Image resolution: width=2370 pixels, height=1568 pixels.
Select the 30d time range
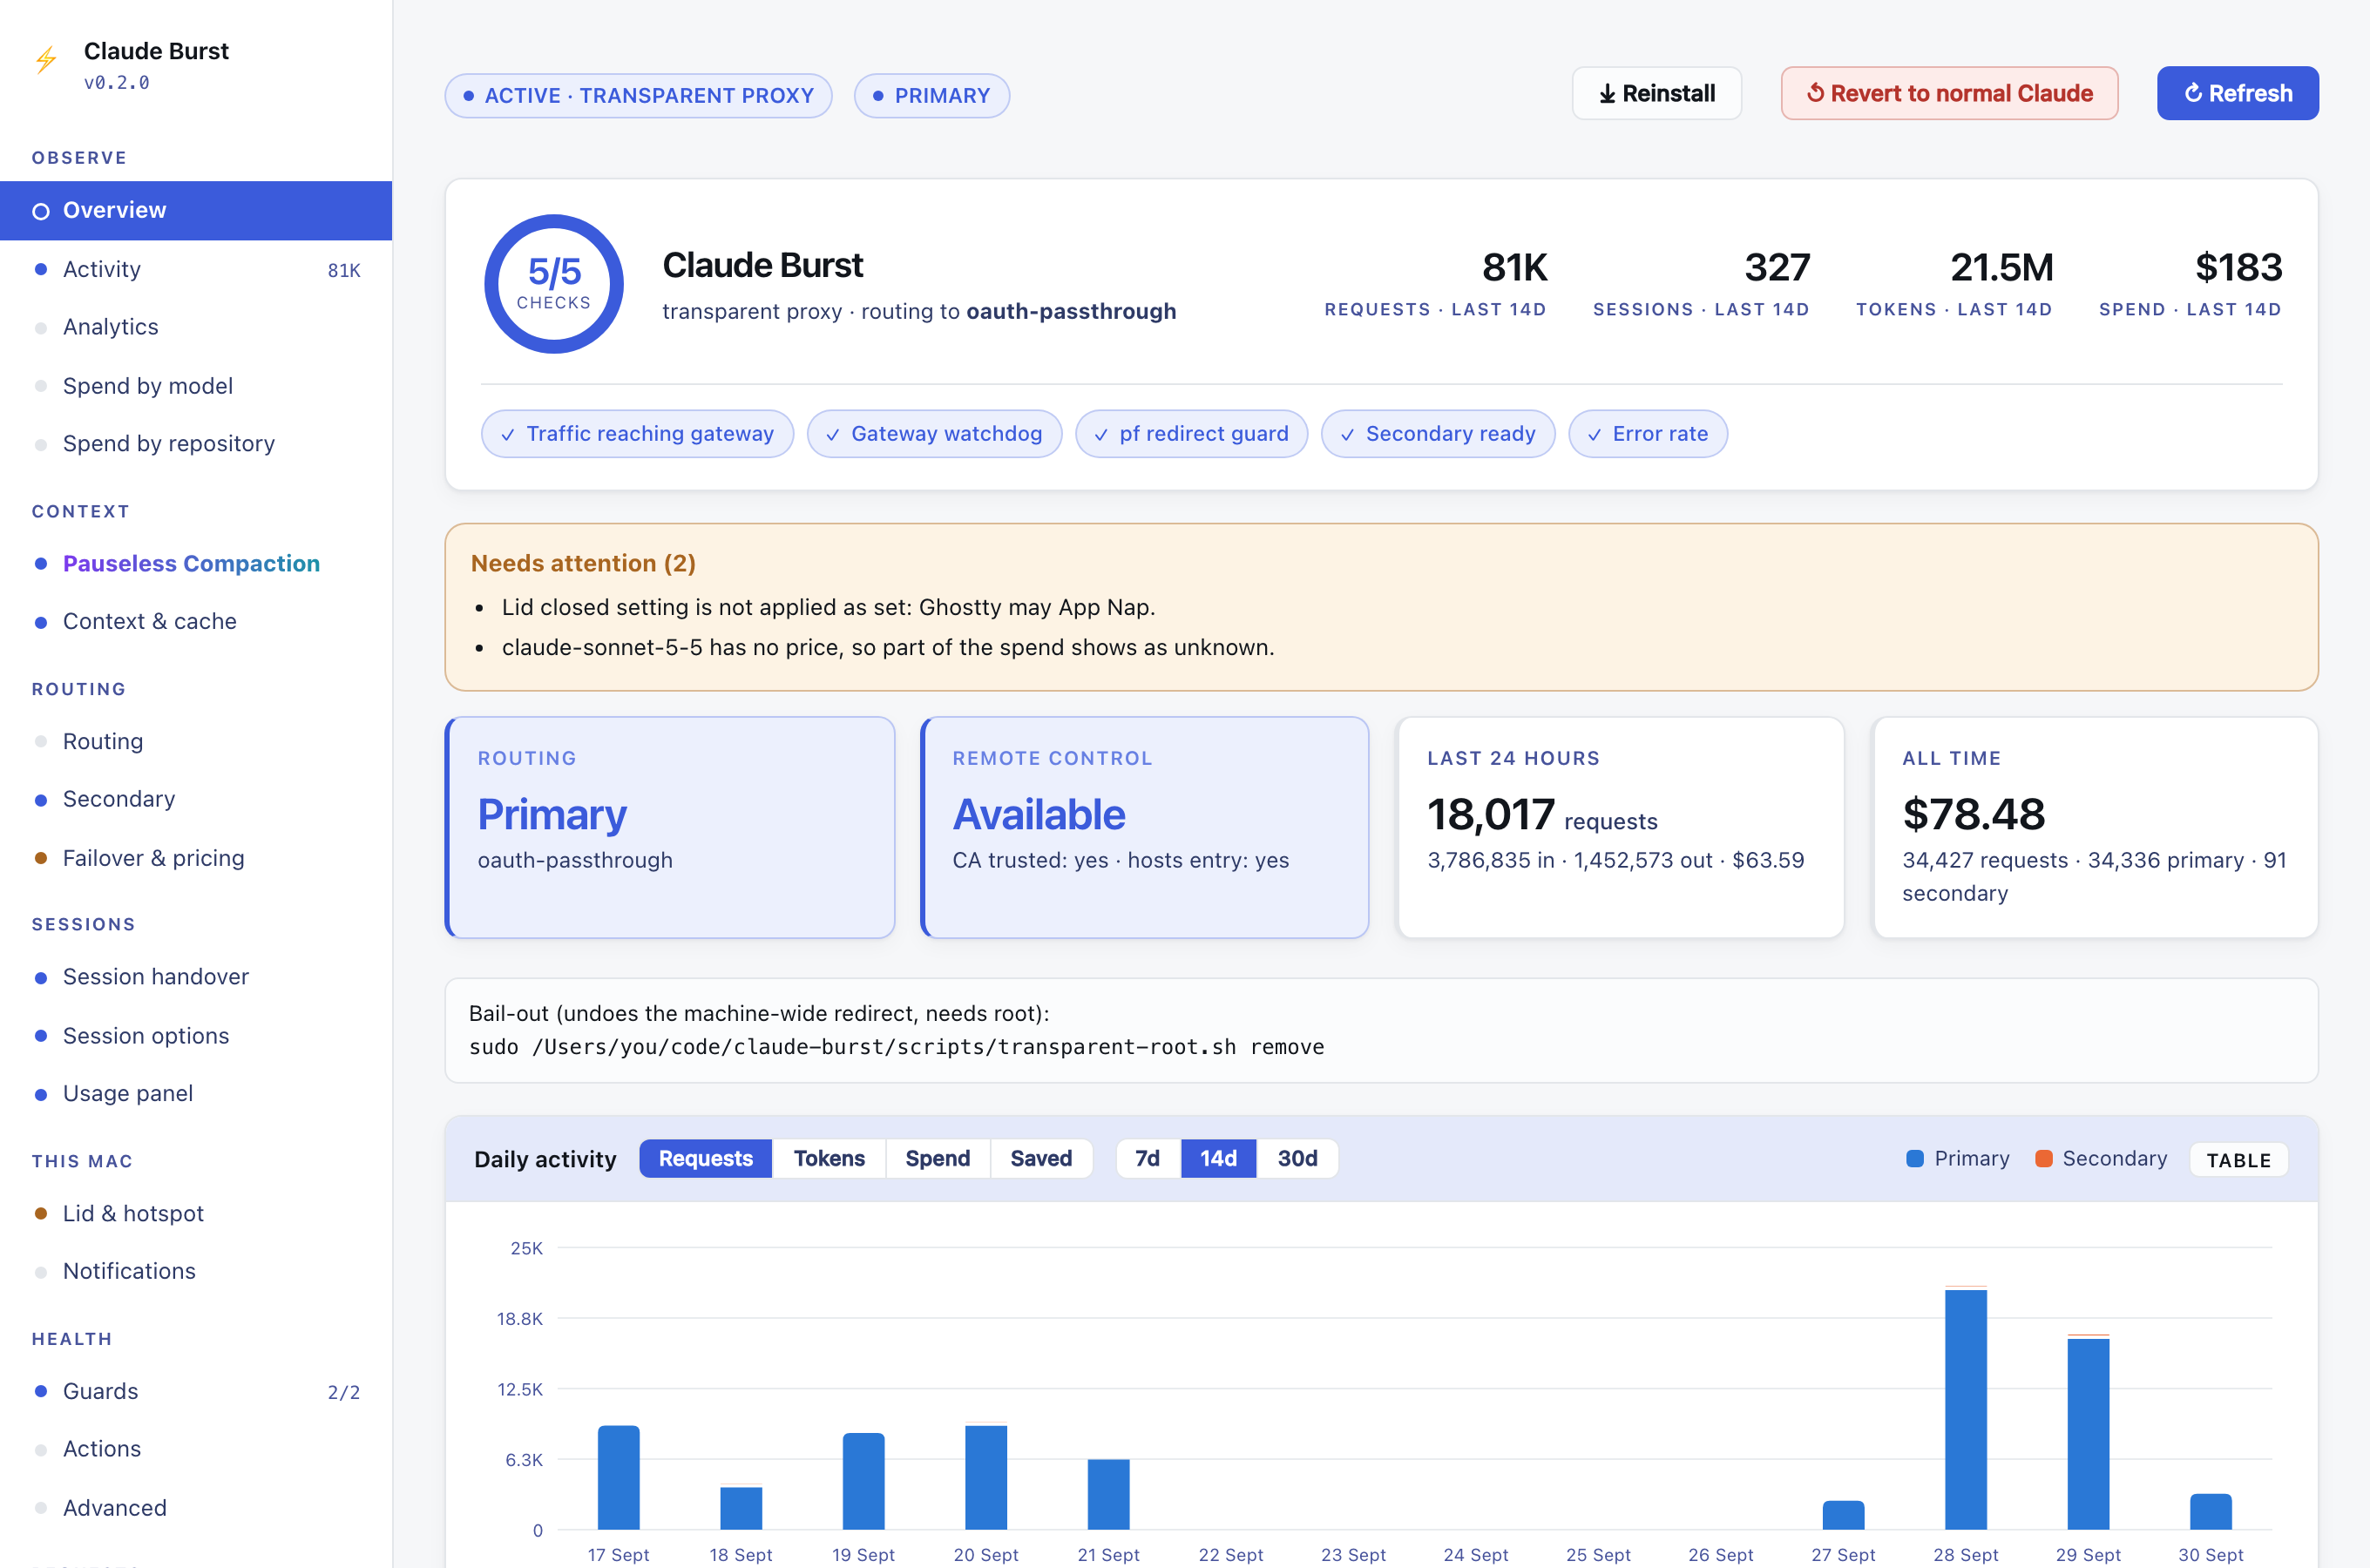(1297, 1158)
